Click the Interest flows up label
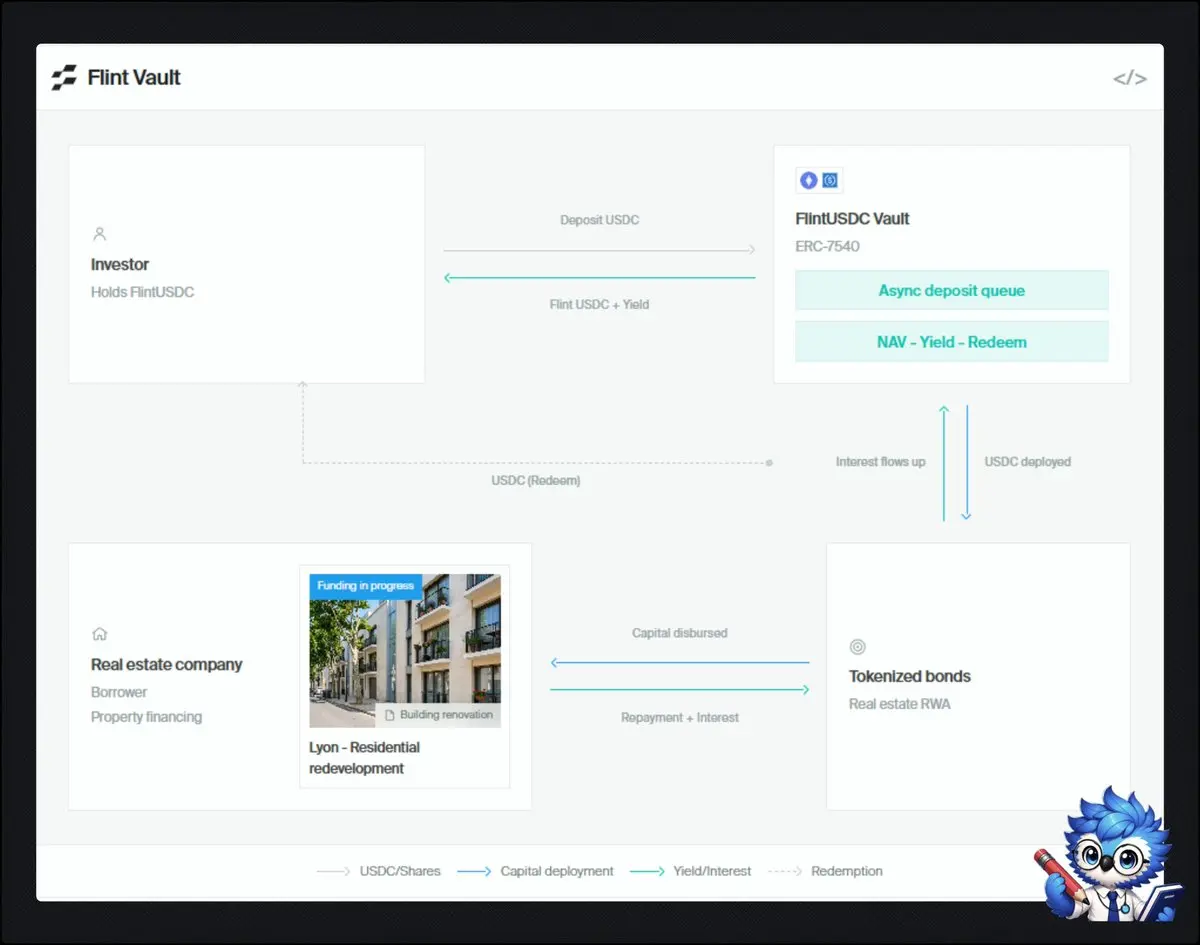The height and width of the screenshot is (945, 1200). click(x=881, y=462)
